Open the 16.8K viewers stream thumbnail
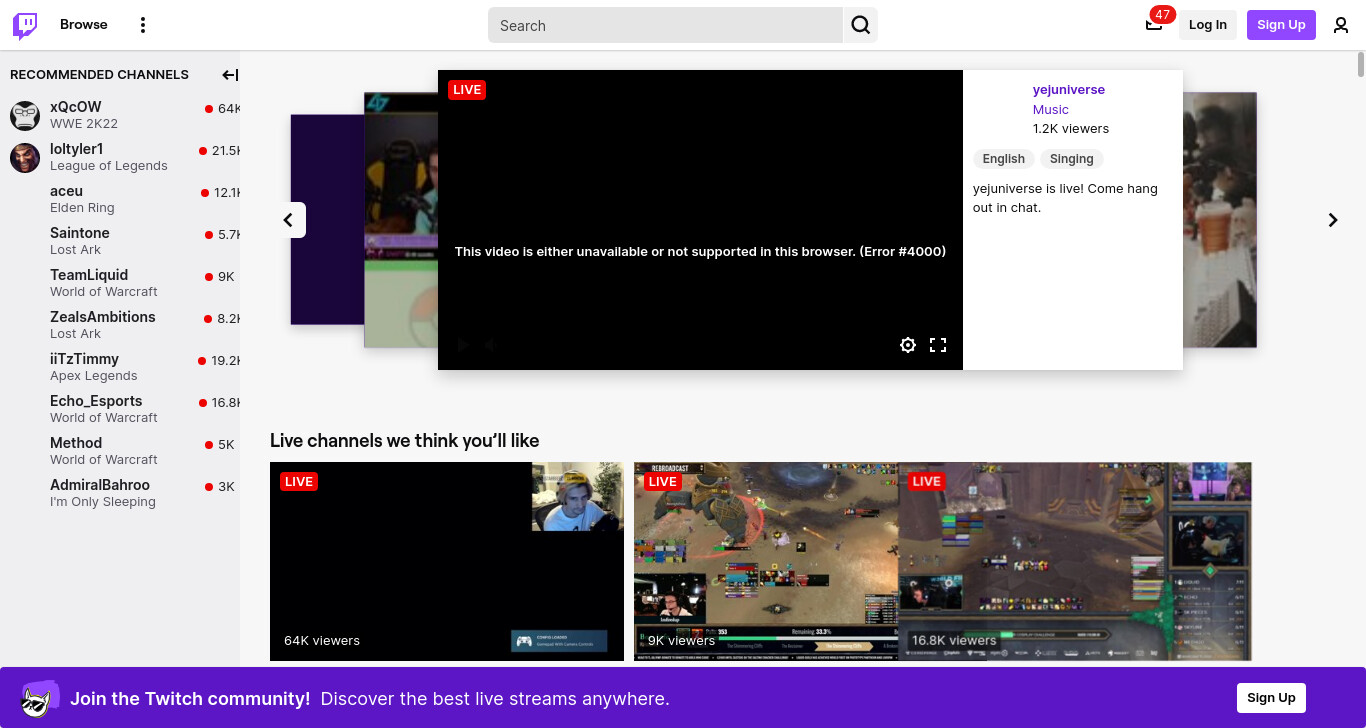1366x728 pixels. point(1075,561)
